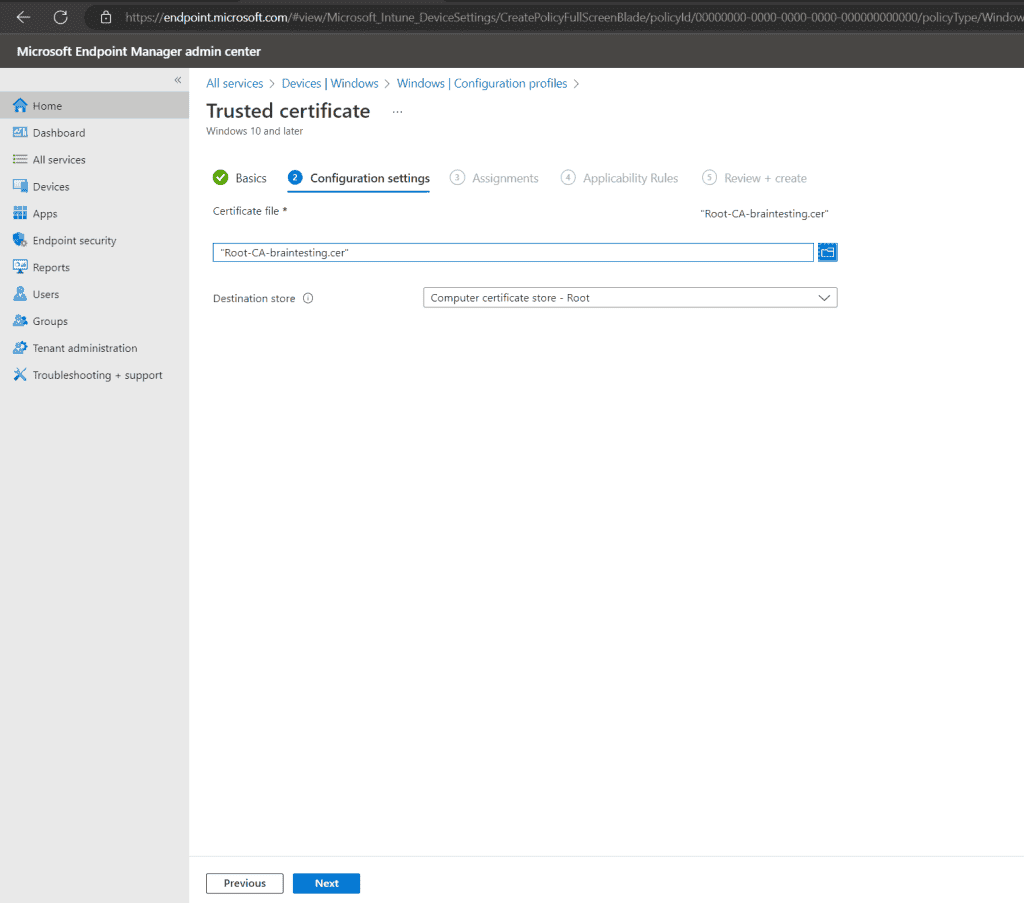Open the Dashboard from the sidebar

pyautogui.click(x=60, y=132)
